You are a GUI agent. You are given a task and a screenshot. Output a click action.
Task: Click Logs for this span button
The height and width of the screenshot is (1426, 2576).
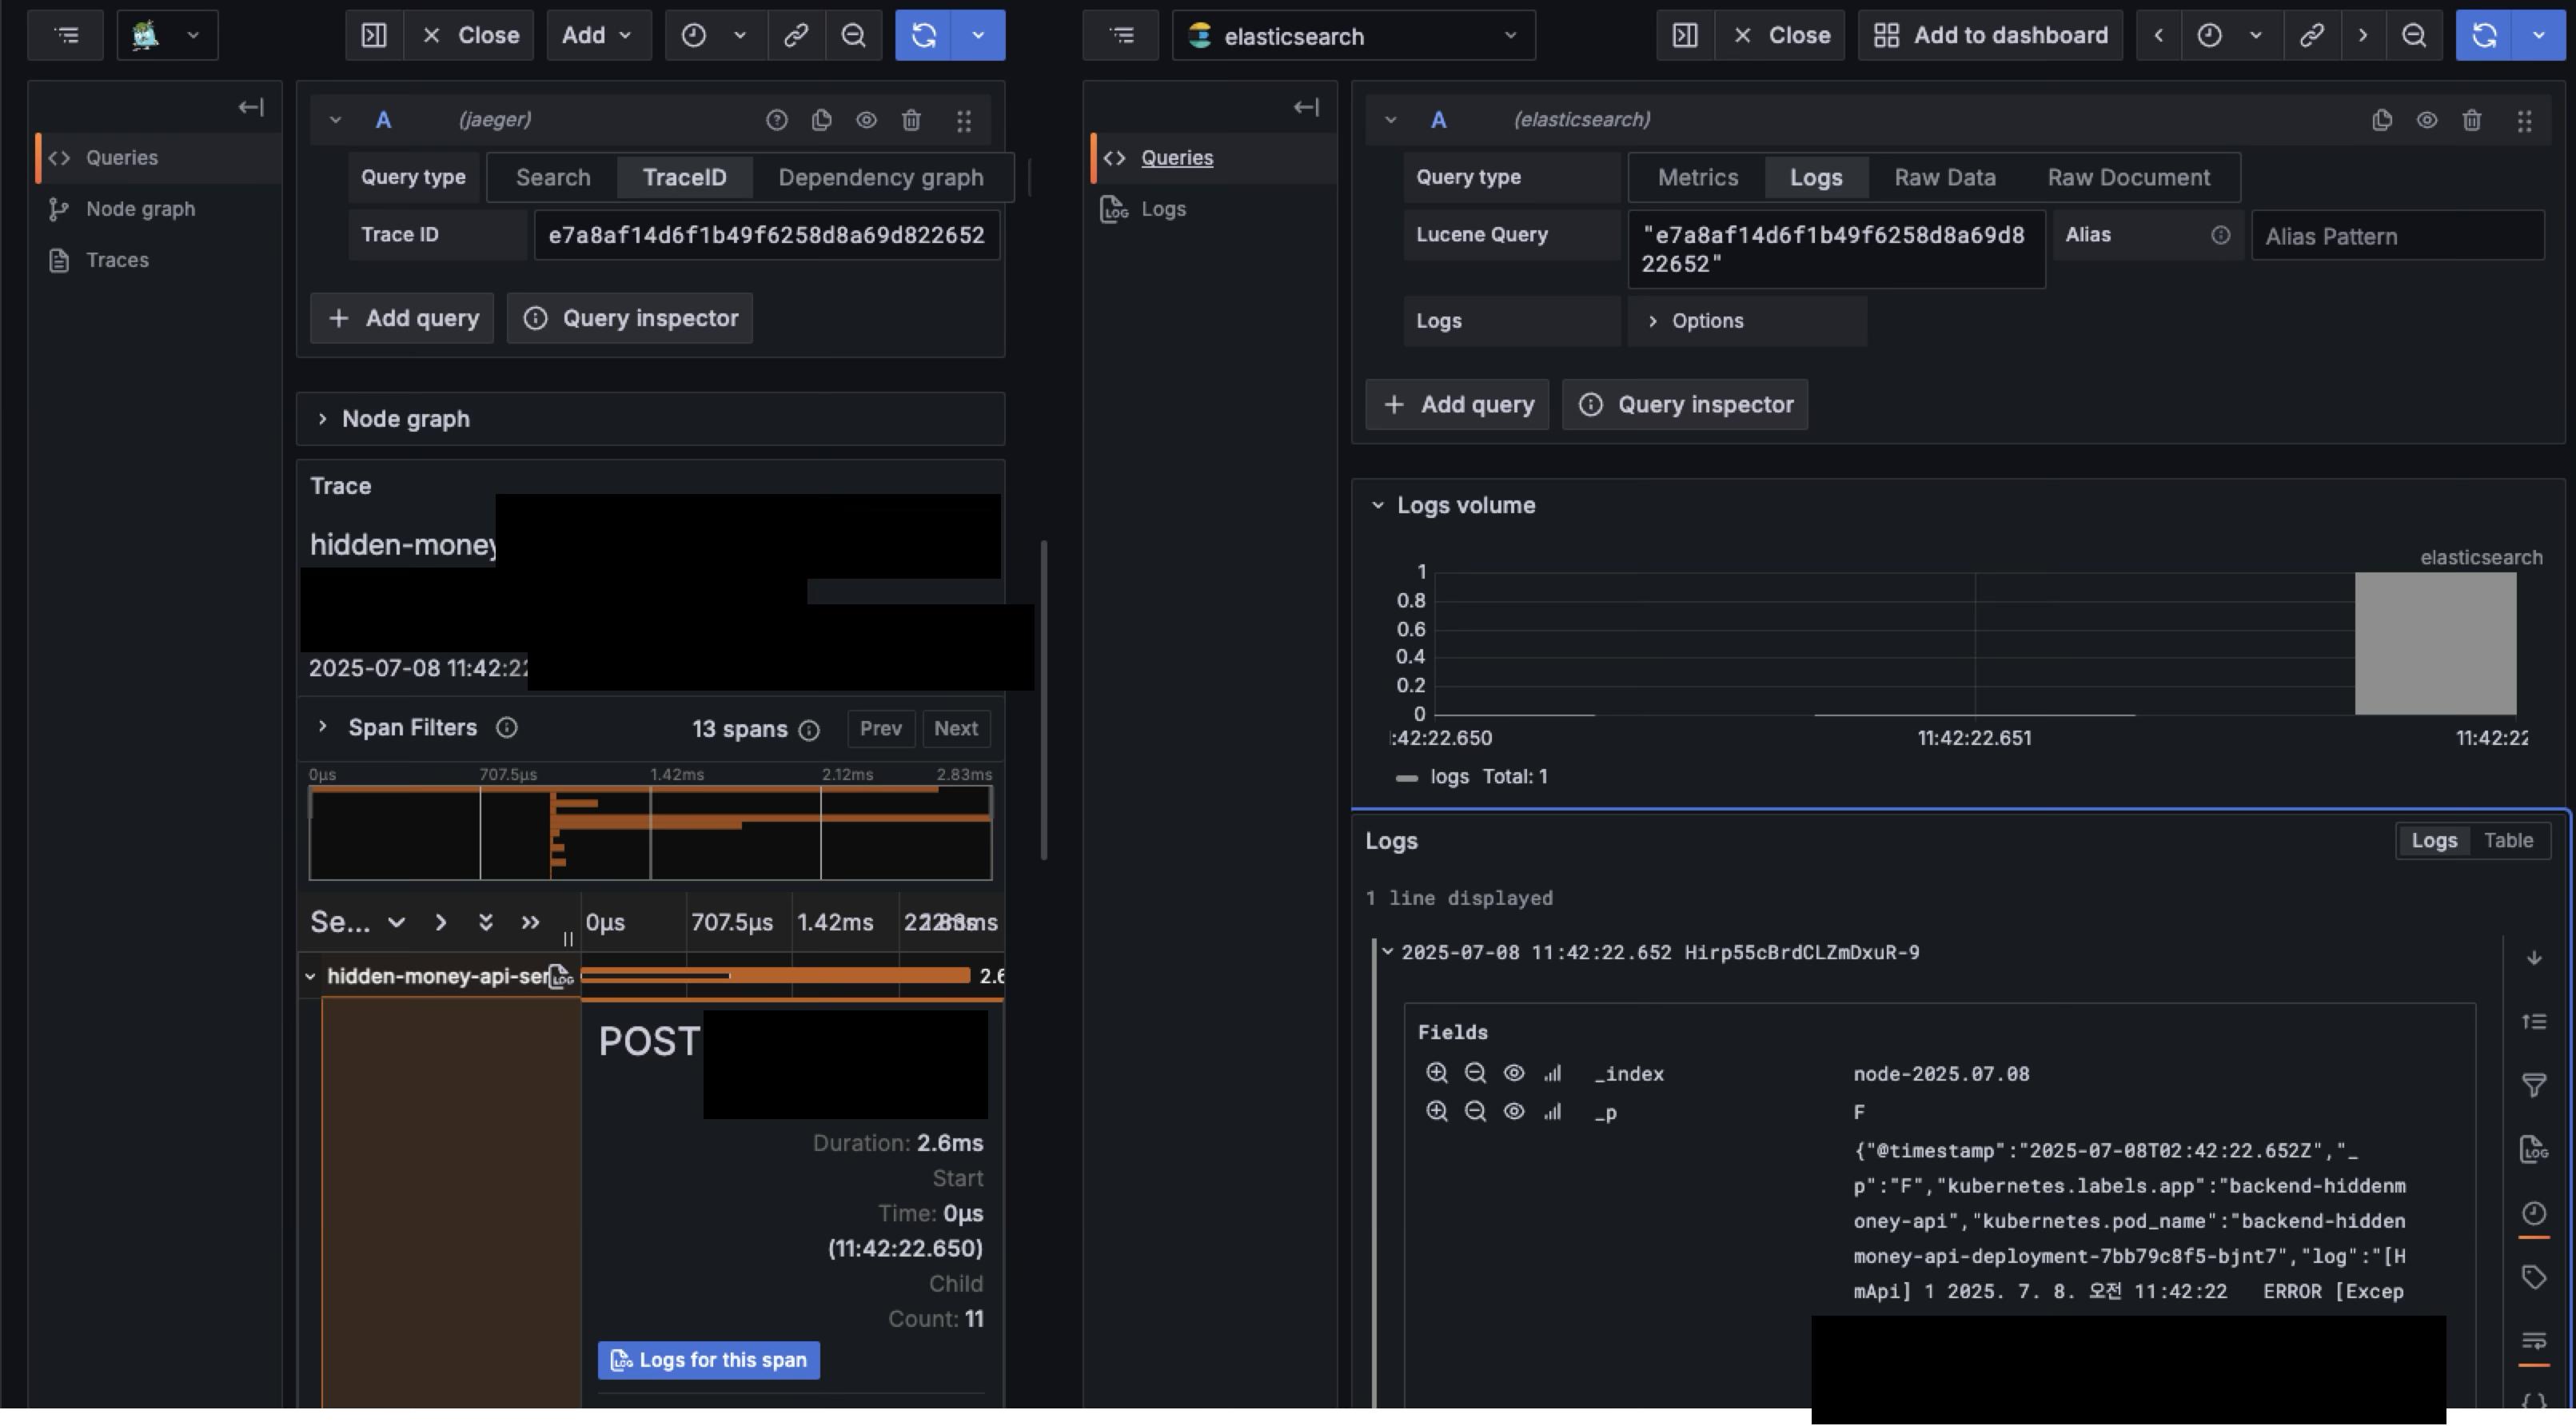tap(708, 1360)
